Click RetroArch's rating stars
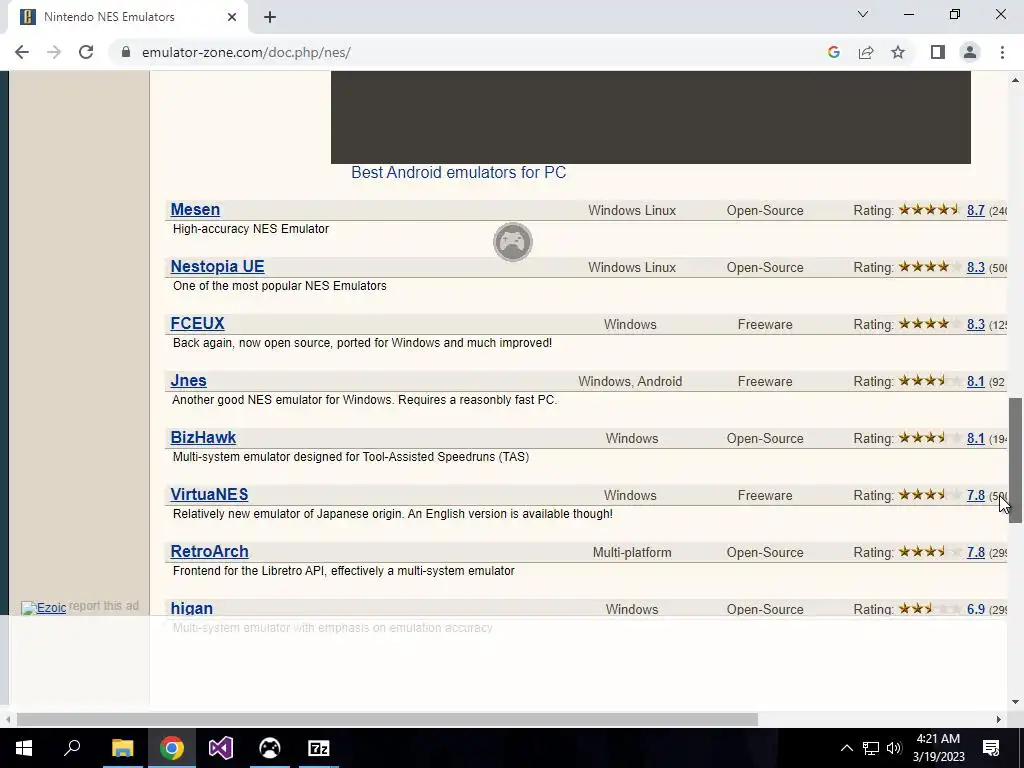1024x768 pixels. [x=930, y=551]
